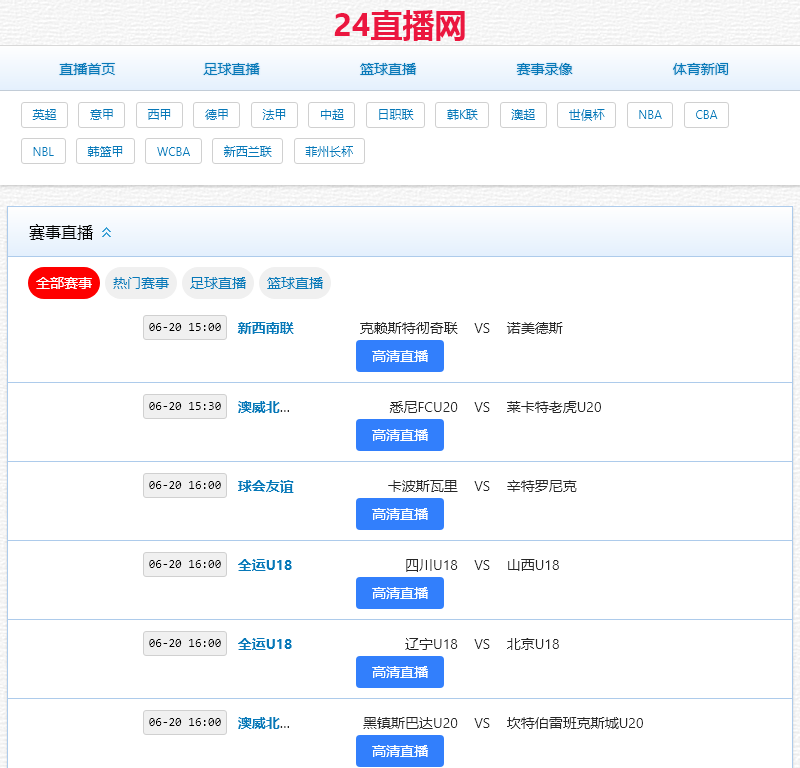Click the 北京U18 team name
The height and width of the screenshot is (768, 800).
pyautogui.click(x=533, y=645)
